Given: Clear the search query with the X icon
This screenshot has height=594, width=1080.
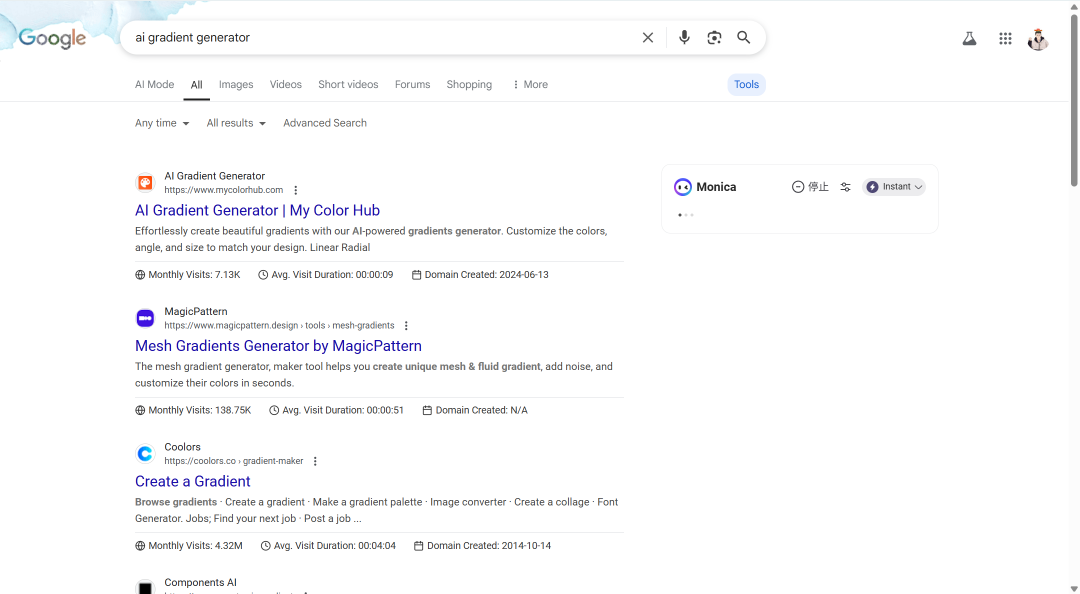Looking at the screenshot, I should click(x=647, y=38).
